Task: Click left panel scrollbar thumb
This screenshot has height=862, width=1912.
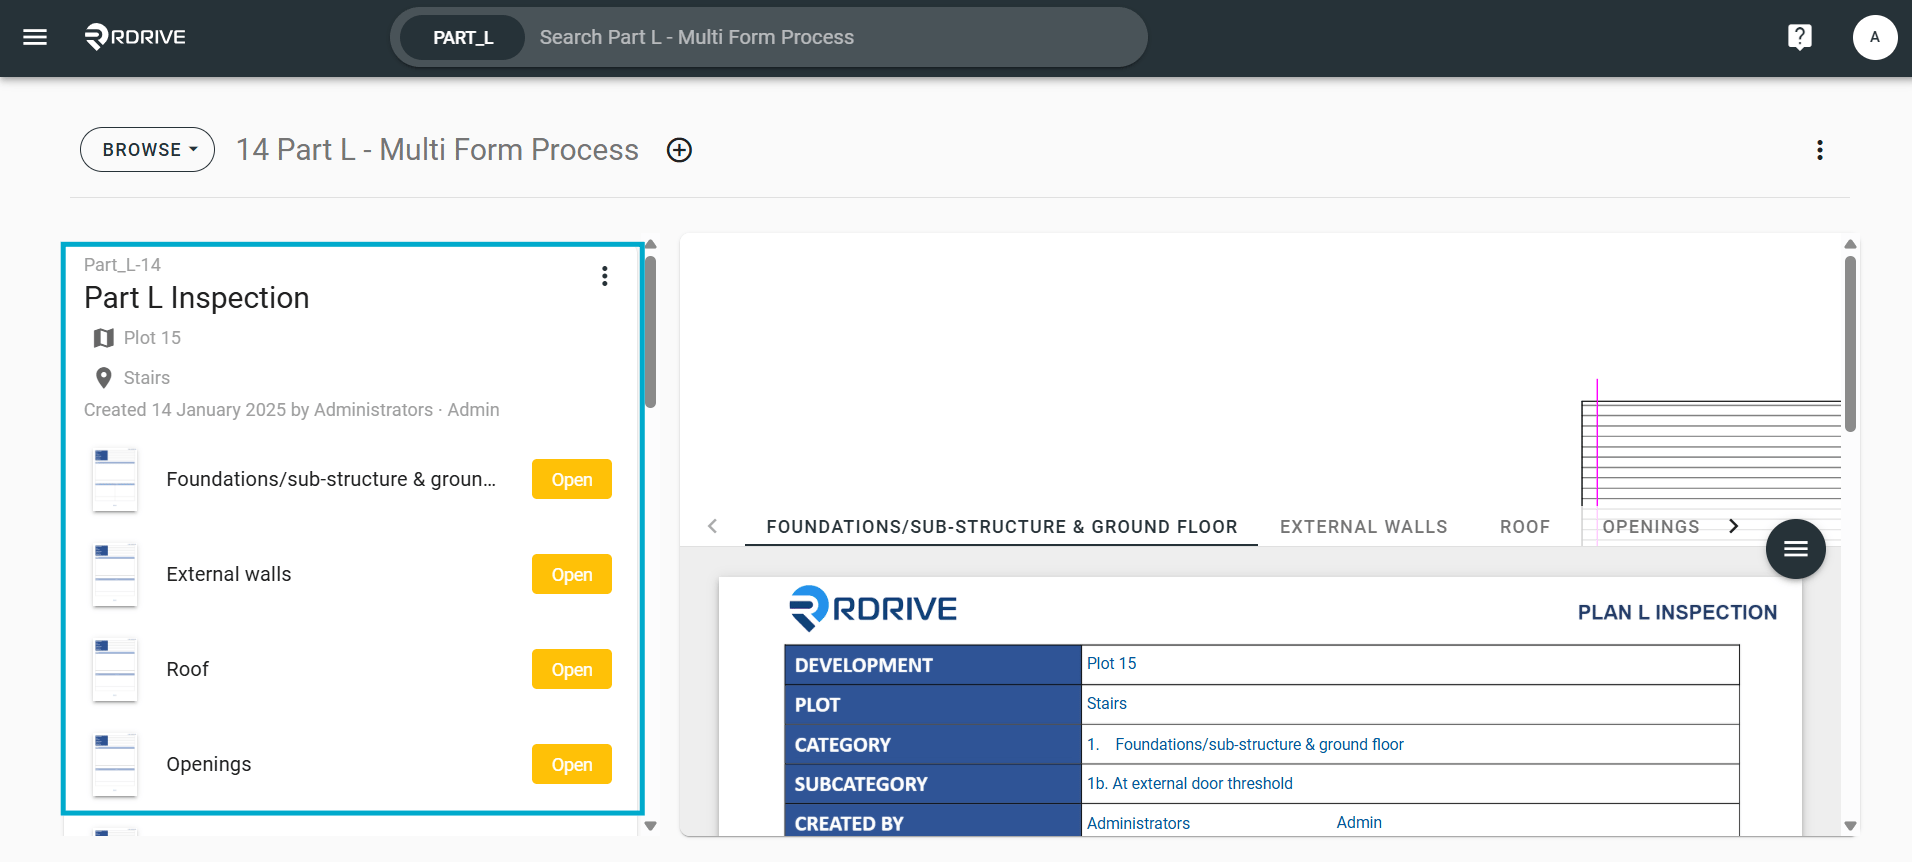Action: coord(650,332)
